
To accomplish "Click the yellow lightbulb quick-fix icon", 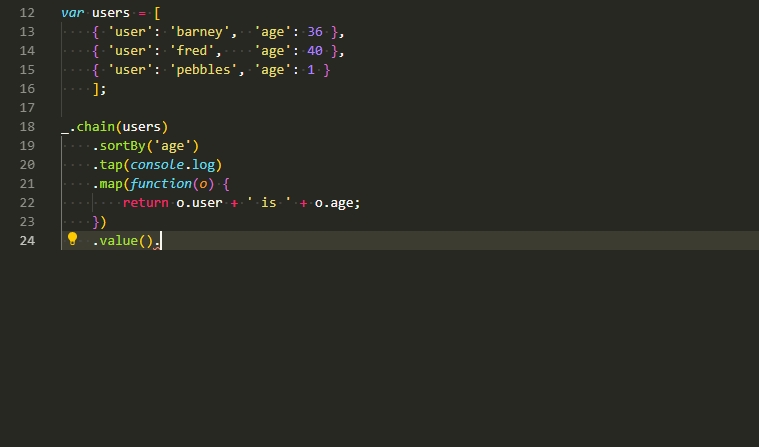I will (72, 240).
